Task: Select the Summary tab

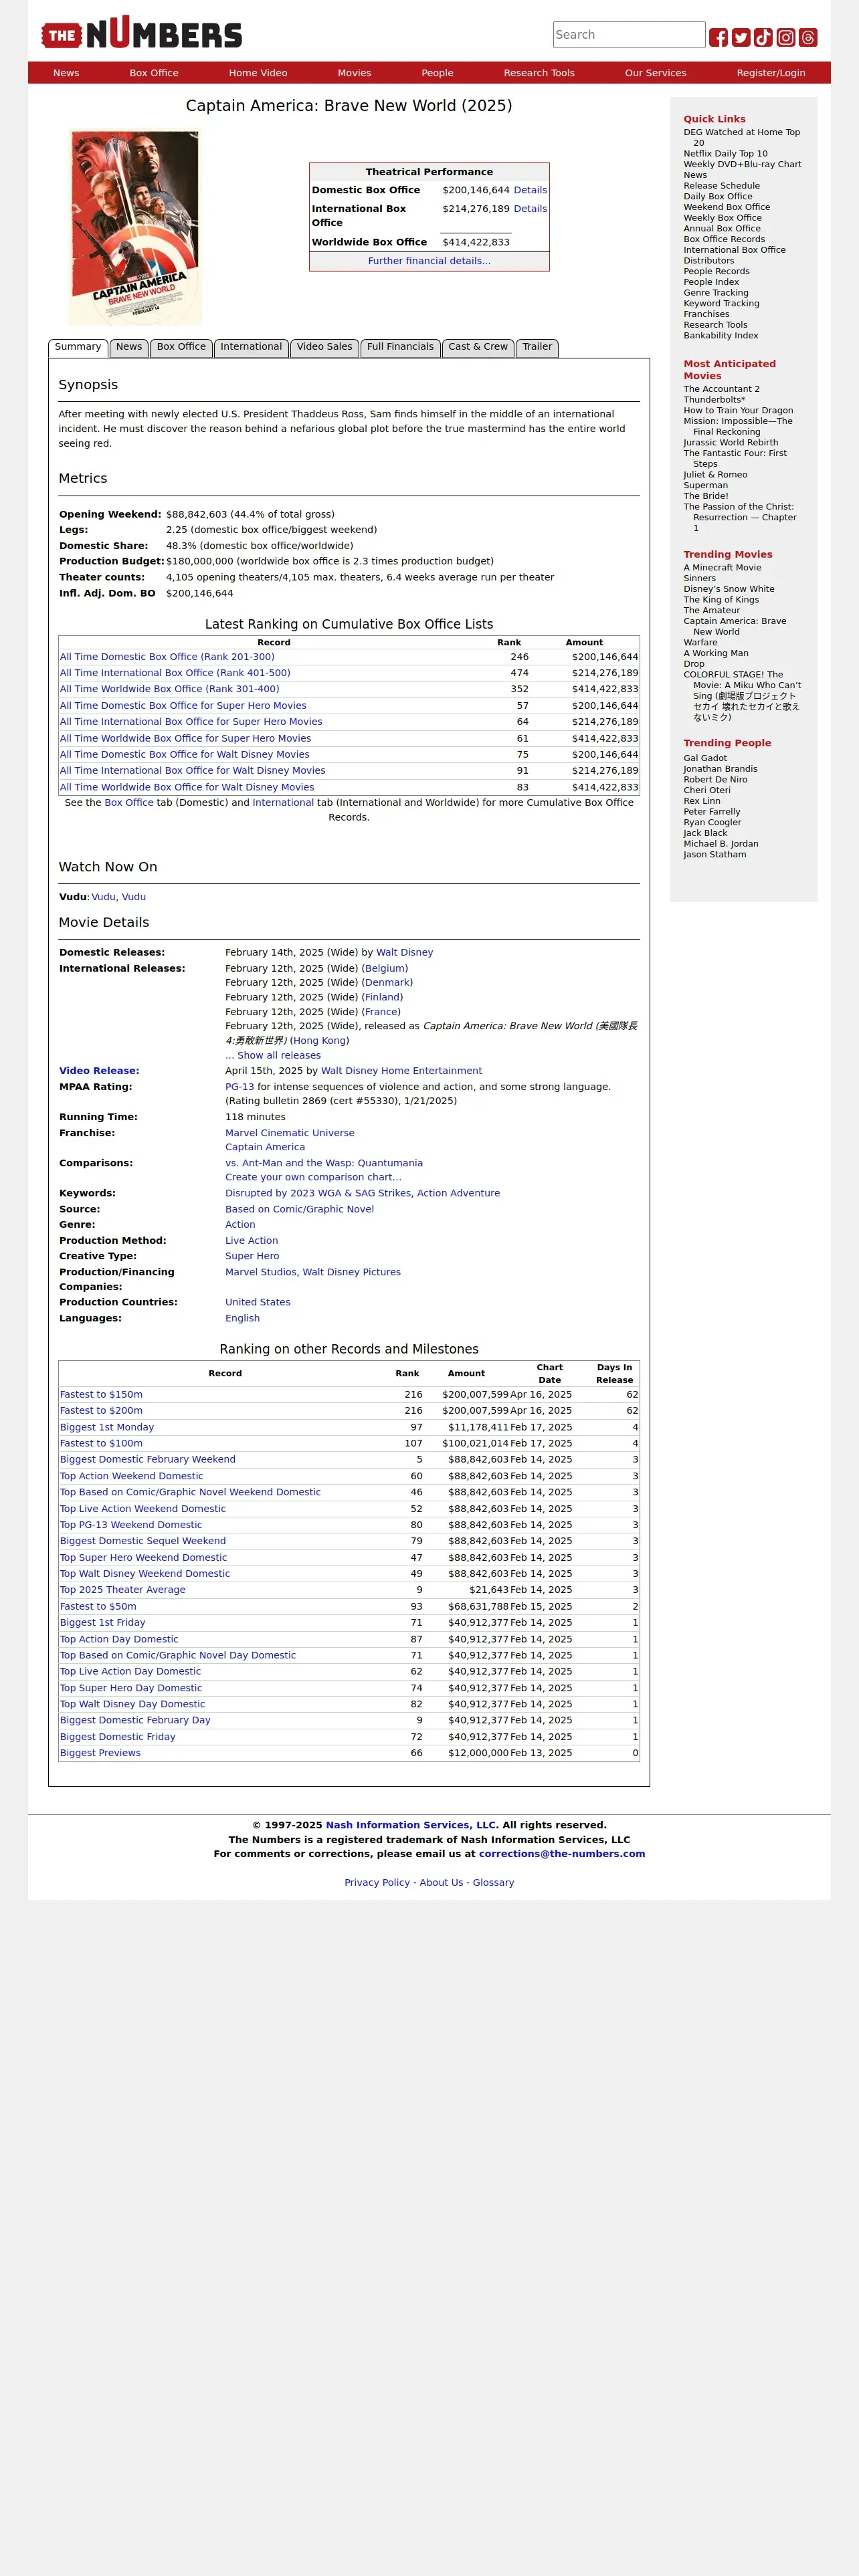Action: point(78,347)
